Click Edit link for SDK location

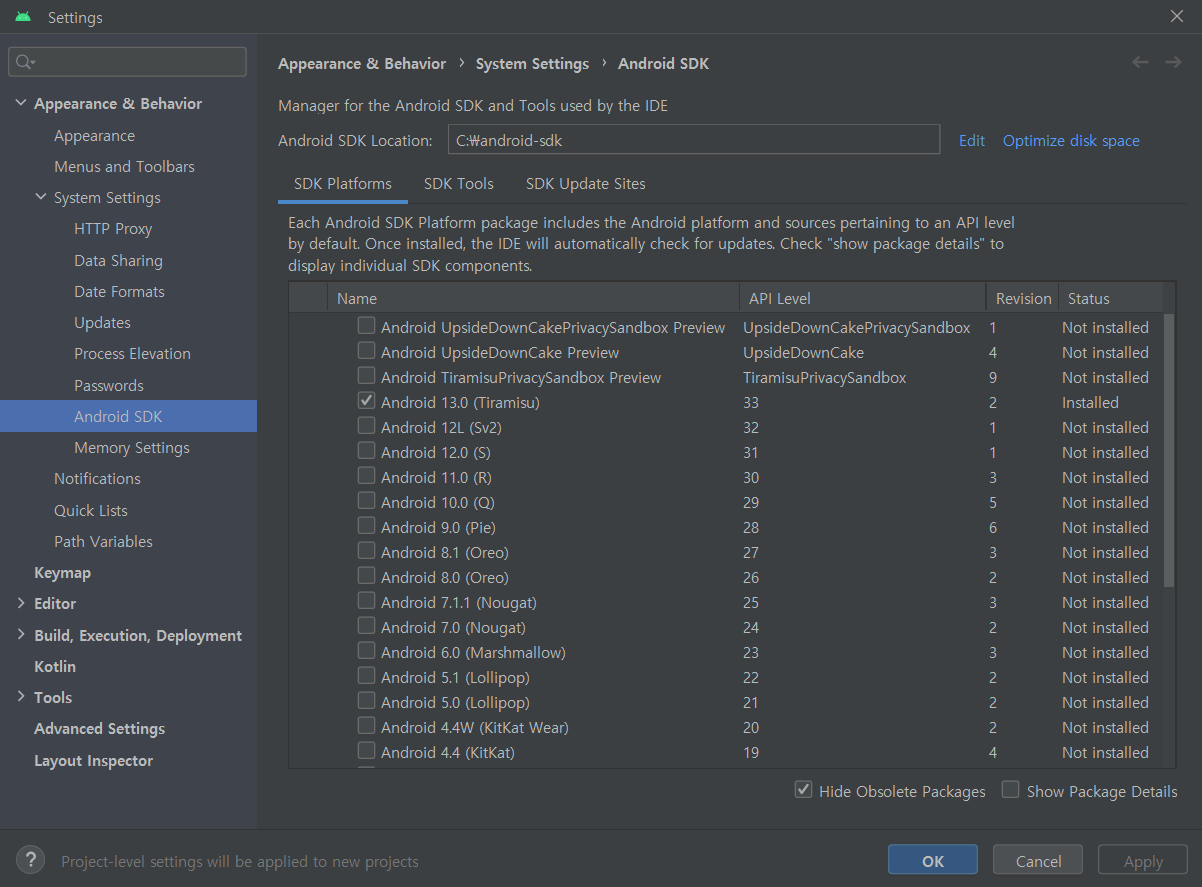[x=972, y=140]
